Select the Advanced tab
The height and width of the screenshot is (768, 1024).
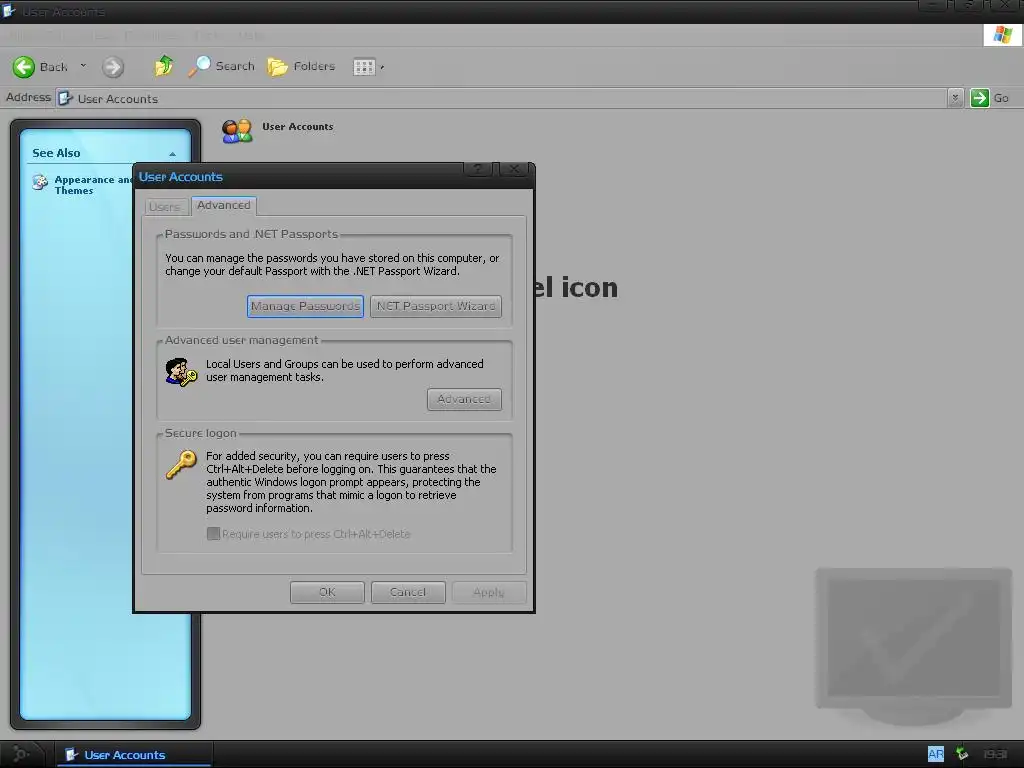click(223, 205)
